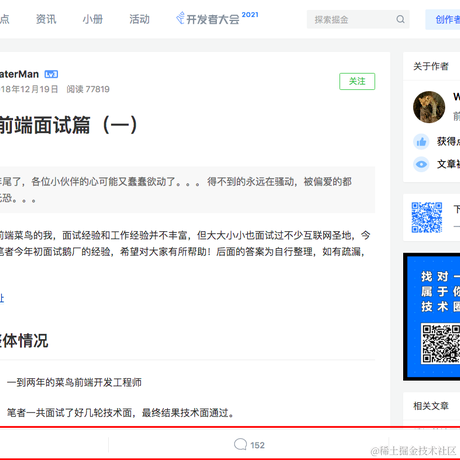Click the 前端面试篇（一）article title
The height and width of the screenshot is (460, 460).
pyautogui.click(x=68, y=125)
